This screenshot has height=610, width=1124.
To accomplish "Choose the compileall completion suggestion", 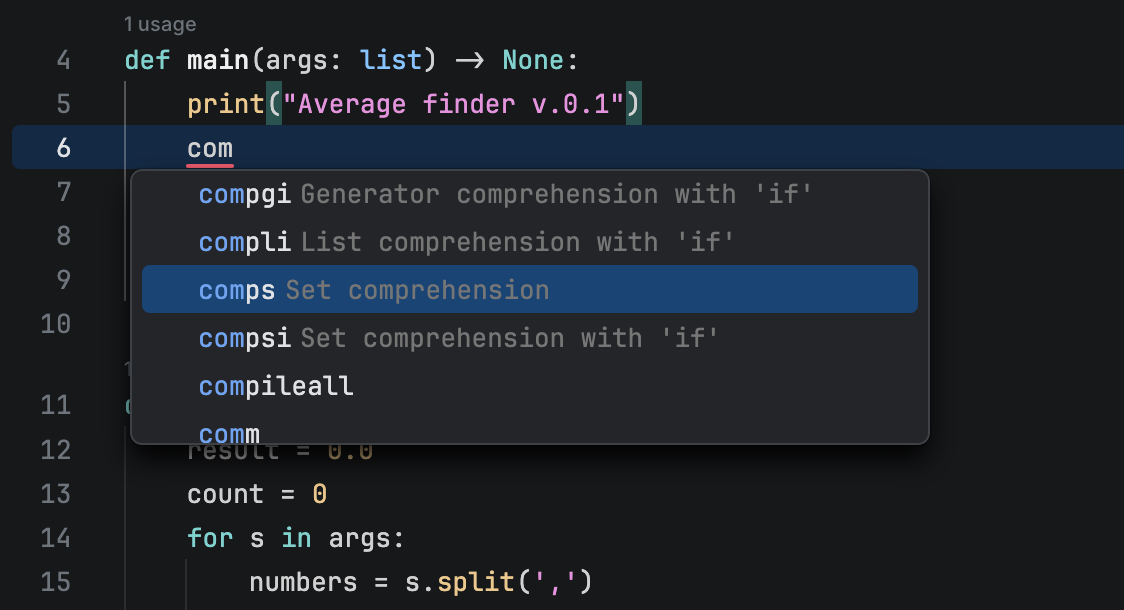I will 276,386.
